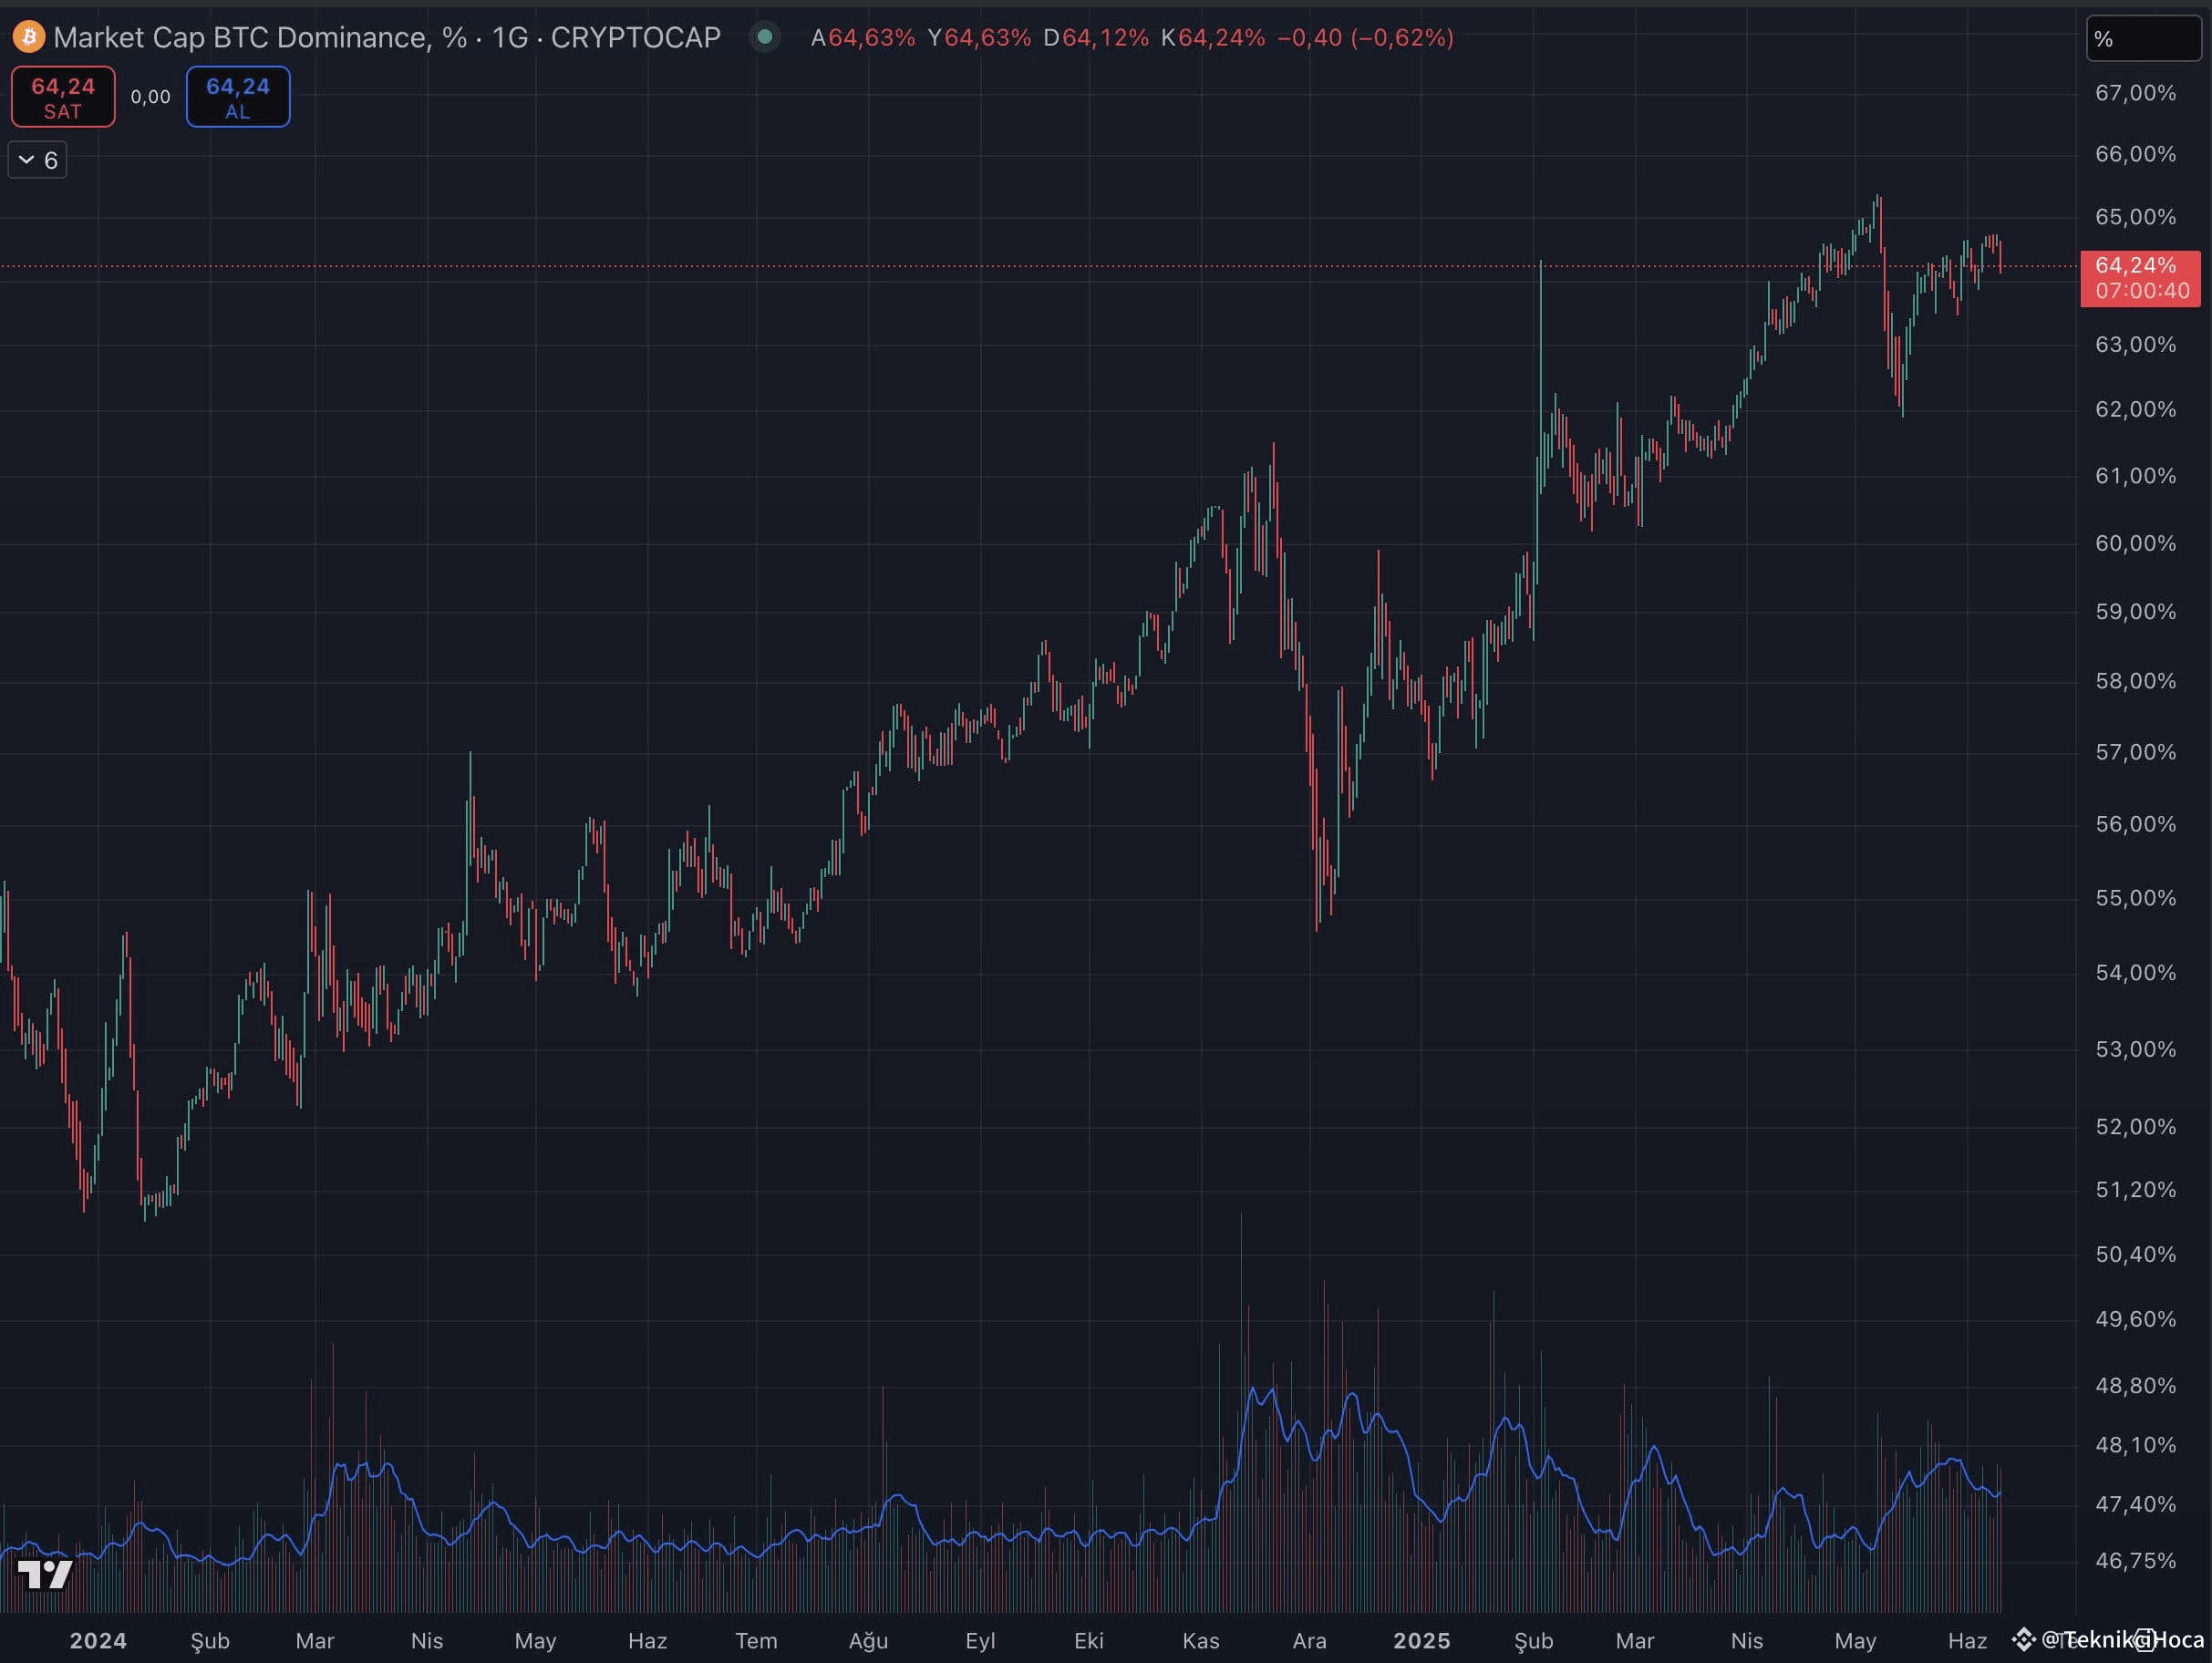Click the red 64,24% current price label

(x=2140, y=278)
